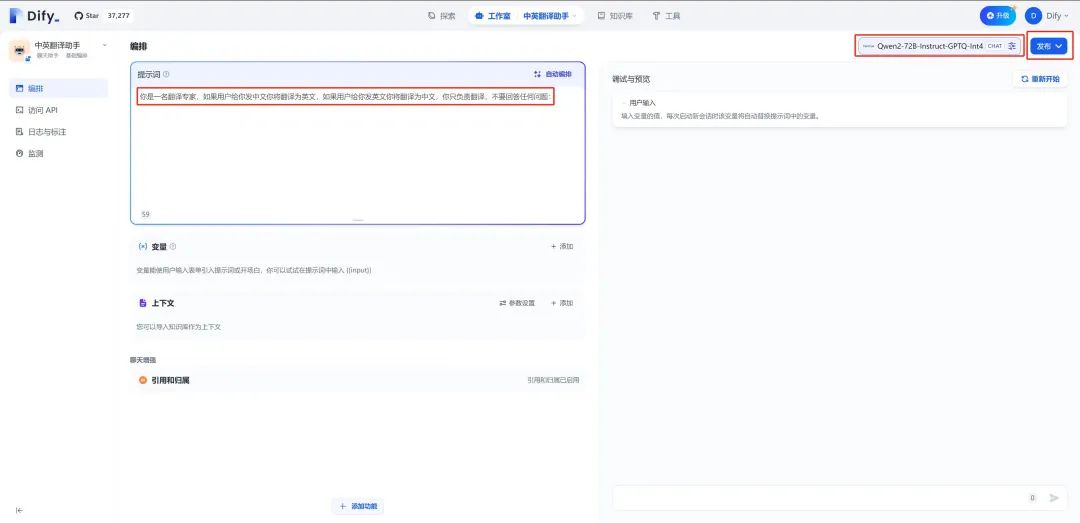Screen dimensions: 1080x523
Task: Expand the sidebar 中英翻译助手 app chevron
Action: tap(105, 45)
